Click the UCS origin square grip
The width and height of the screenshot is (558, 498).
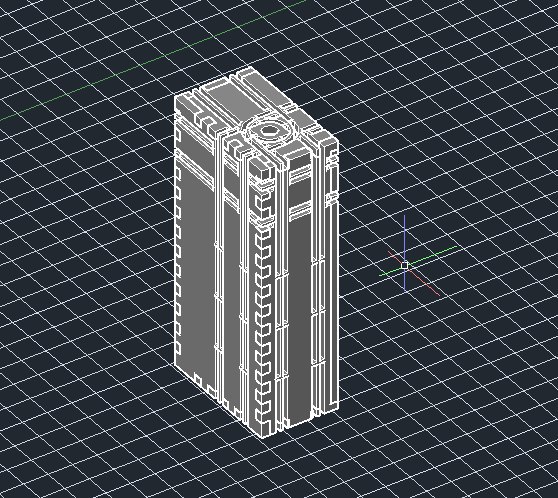click(404, 265)
